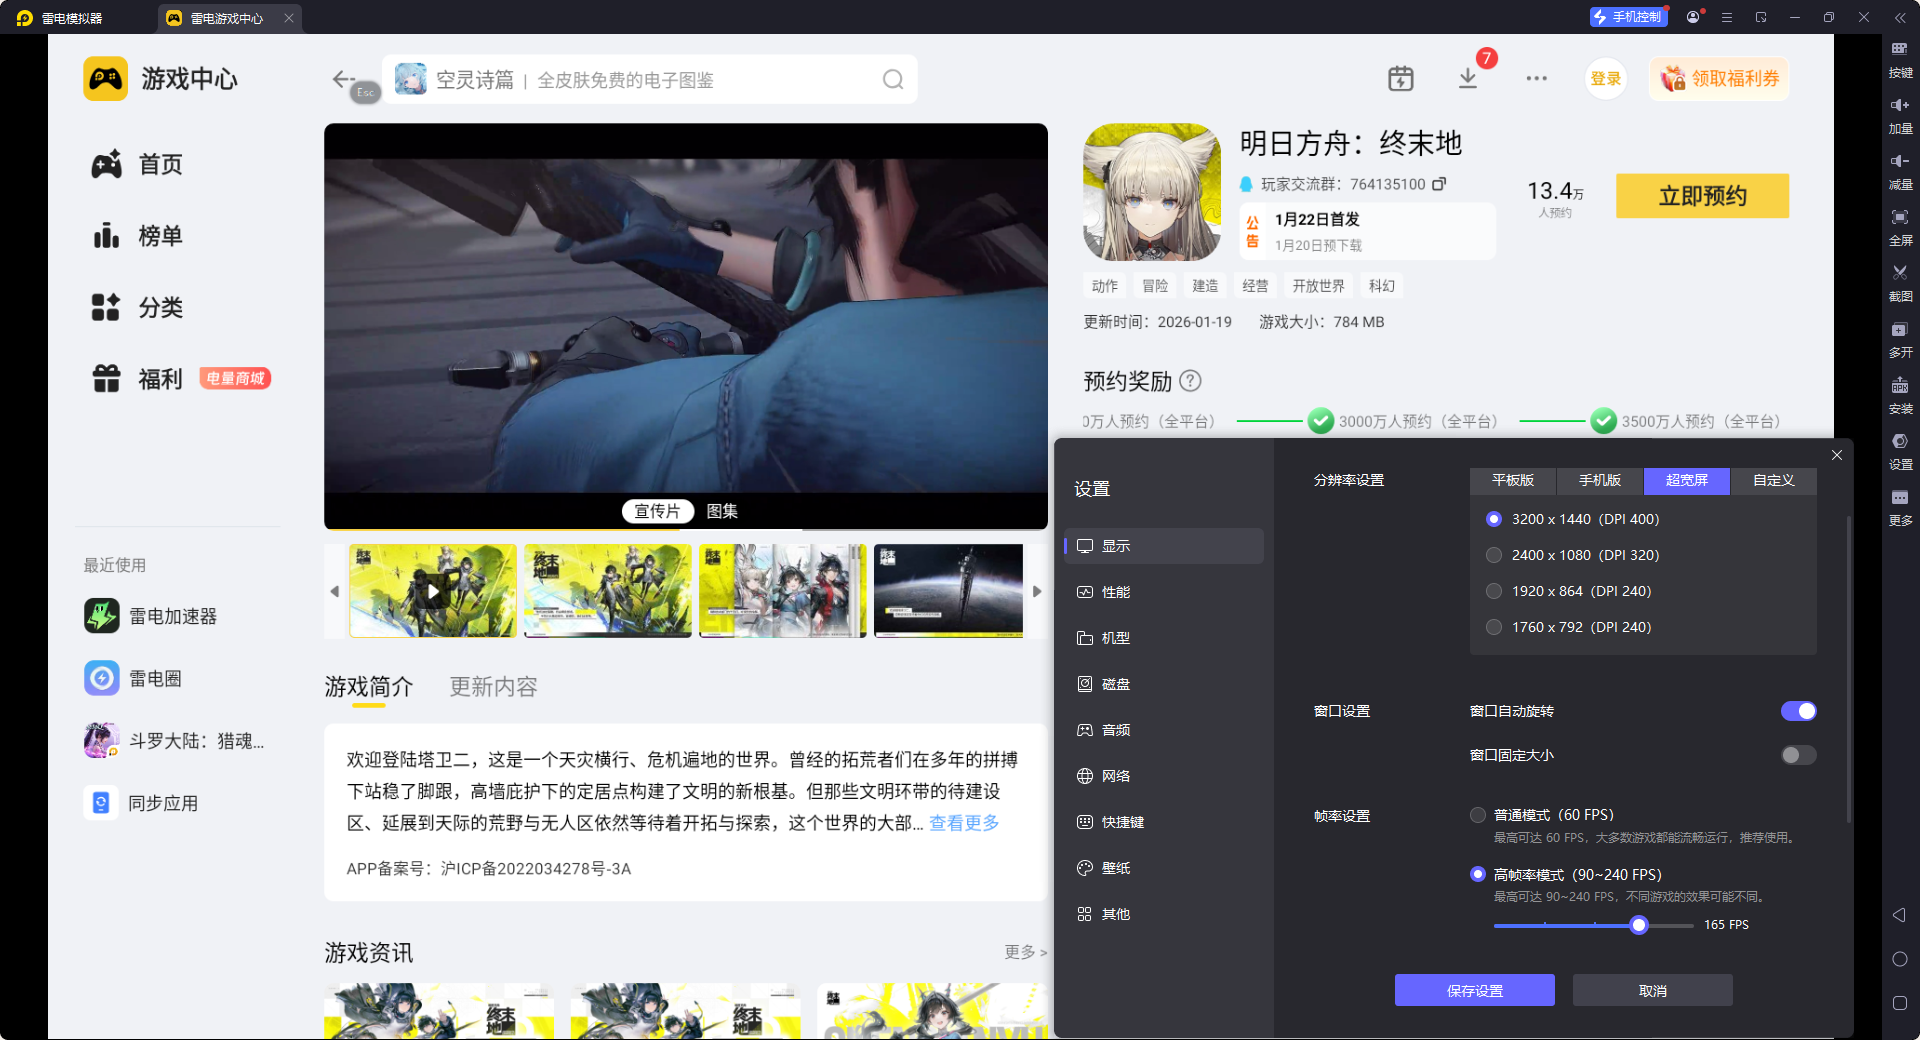
Task: Toggle window auto-rotate (窗口自动旋转) switch
Action: (1797, 711)
